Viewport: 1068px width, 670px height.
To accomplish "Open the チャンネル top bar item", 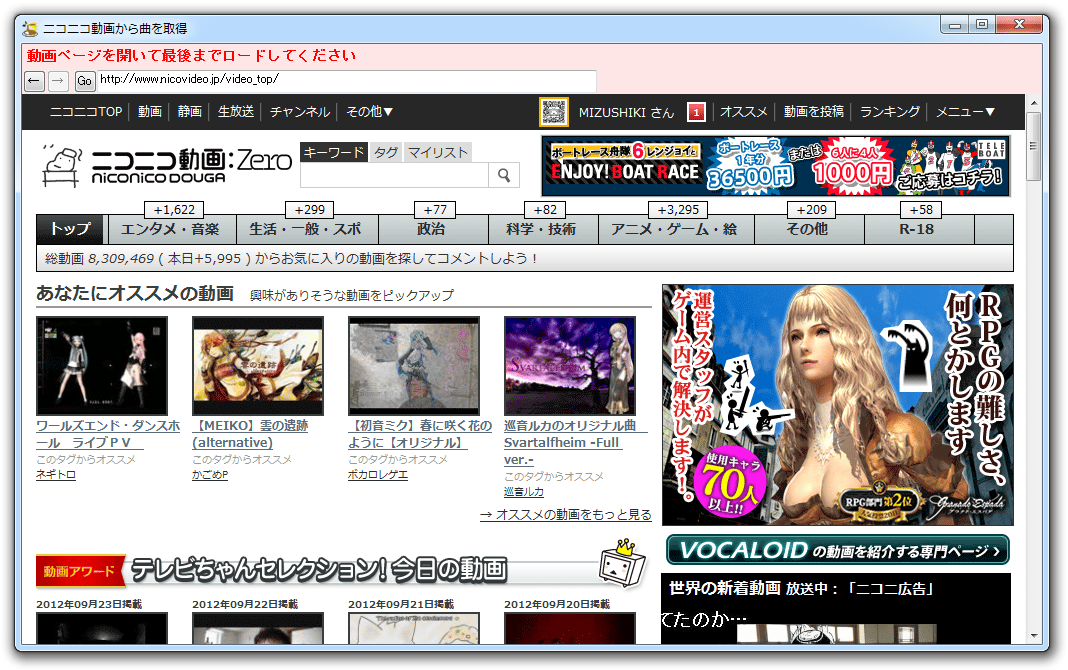I will [300, 112].
